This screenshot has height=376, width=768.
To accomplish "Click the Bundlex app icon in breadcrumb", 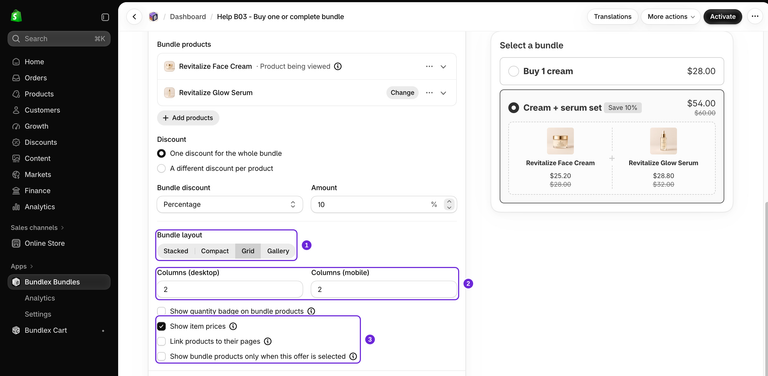I will tap(153, 17).
